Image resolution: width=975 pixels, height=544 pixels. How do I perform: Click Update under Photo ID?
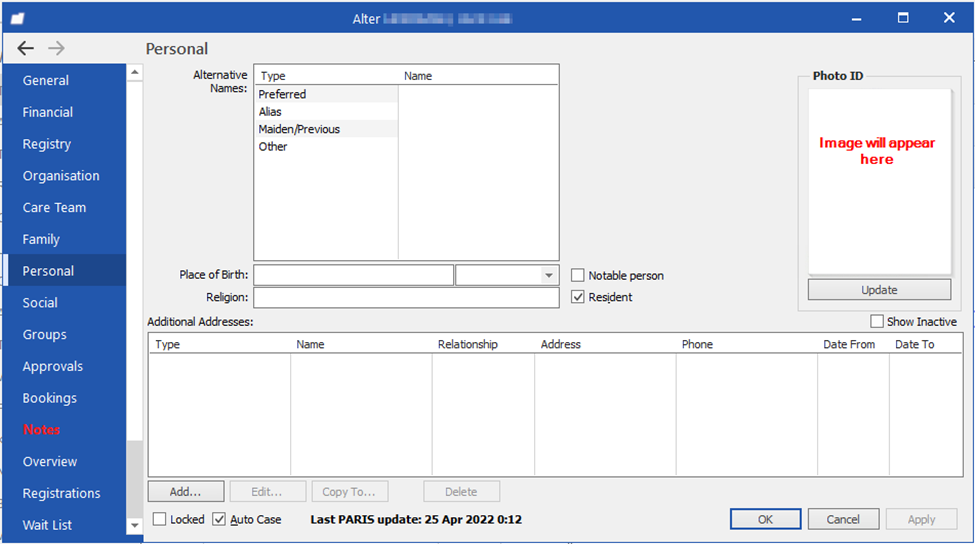(x=879, y=290)
